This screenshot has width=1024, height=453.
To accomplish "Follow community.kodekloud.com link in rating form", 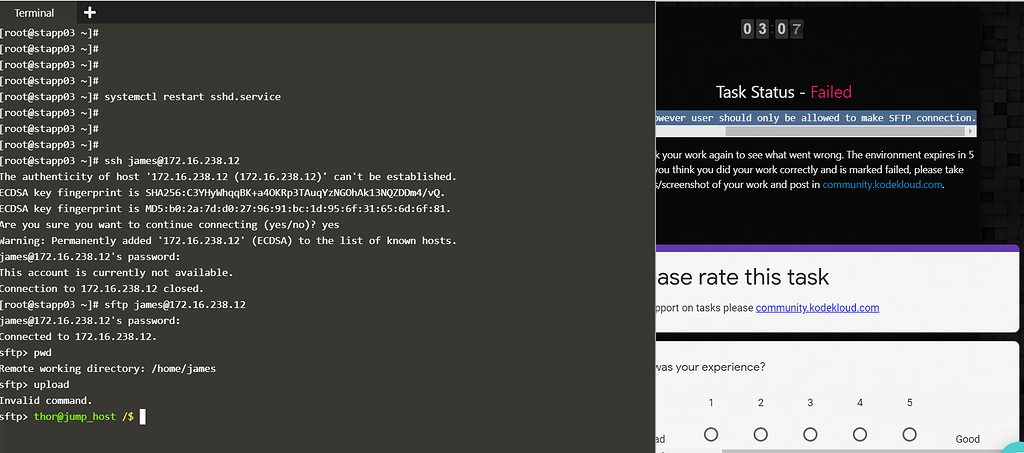I will point(817,308).
